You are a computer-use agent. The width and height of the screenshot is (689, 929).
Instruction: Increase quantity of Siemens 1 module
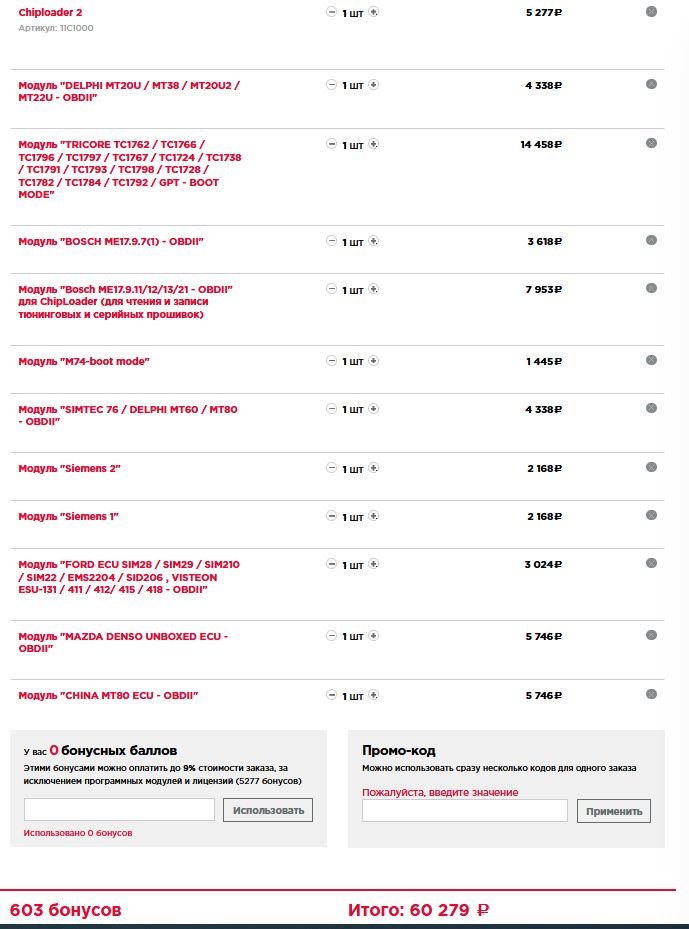click(374, 516)
